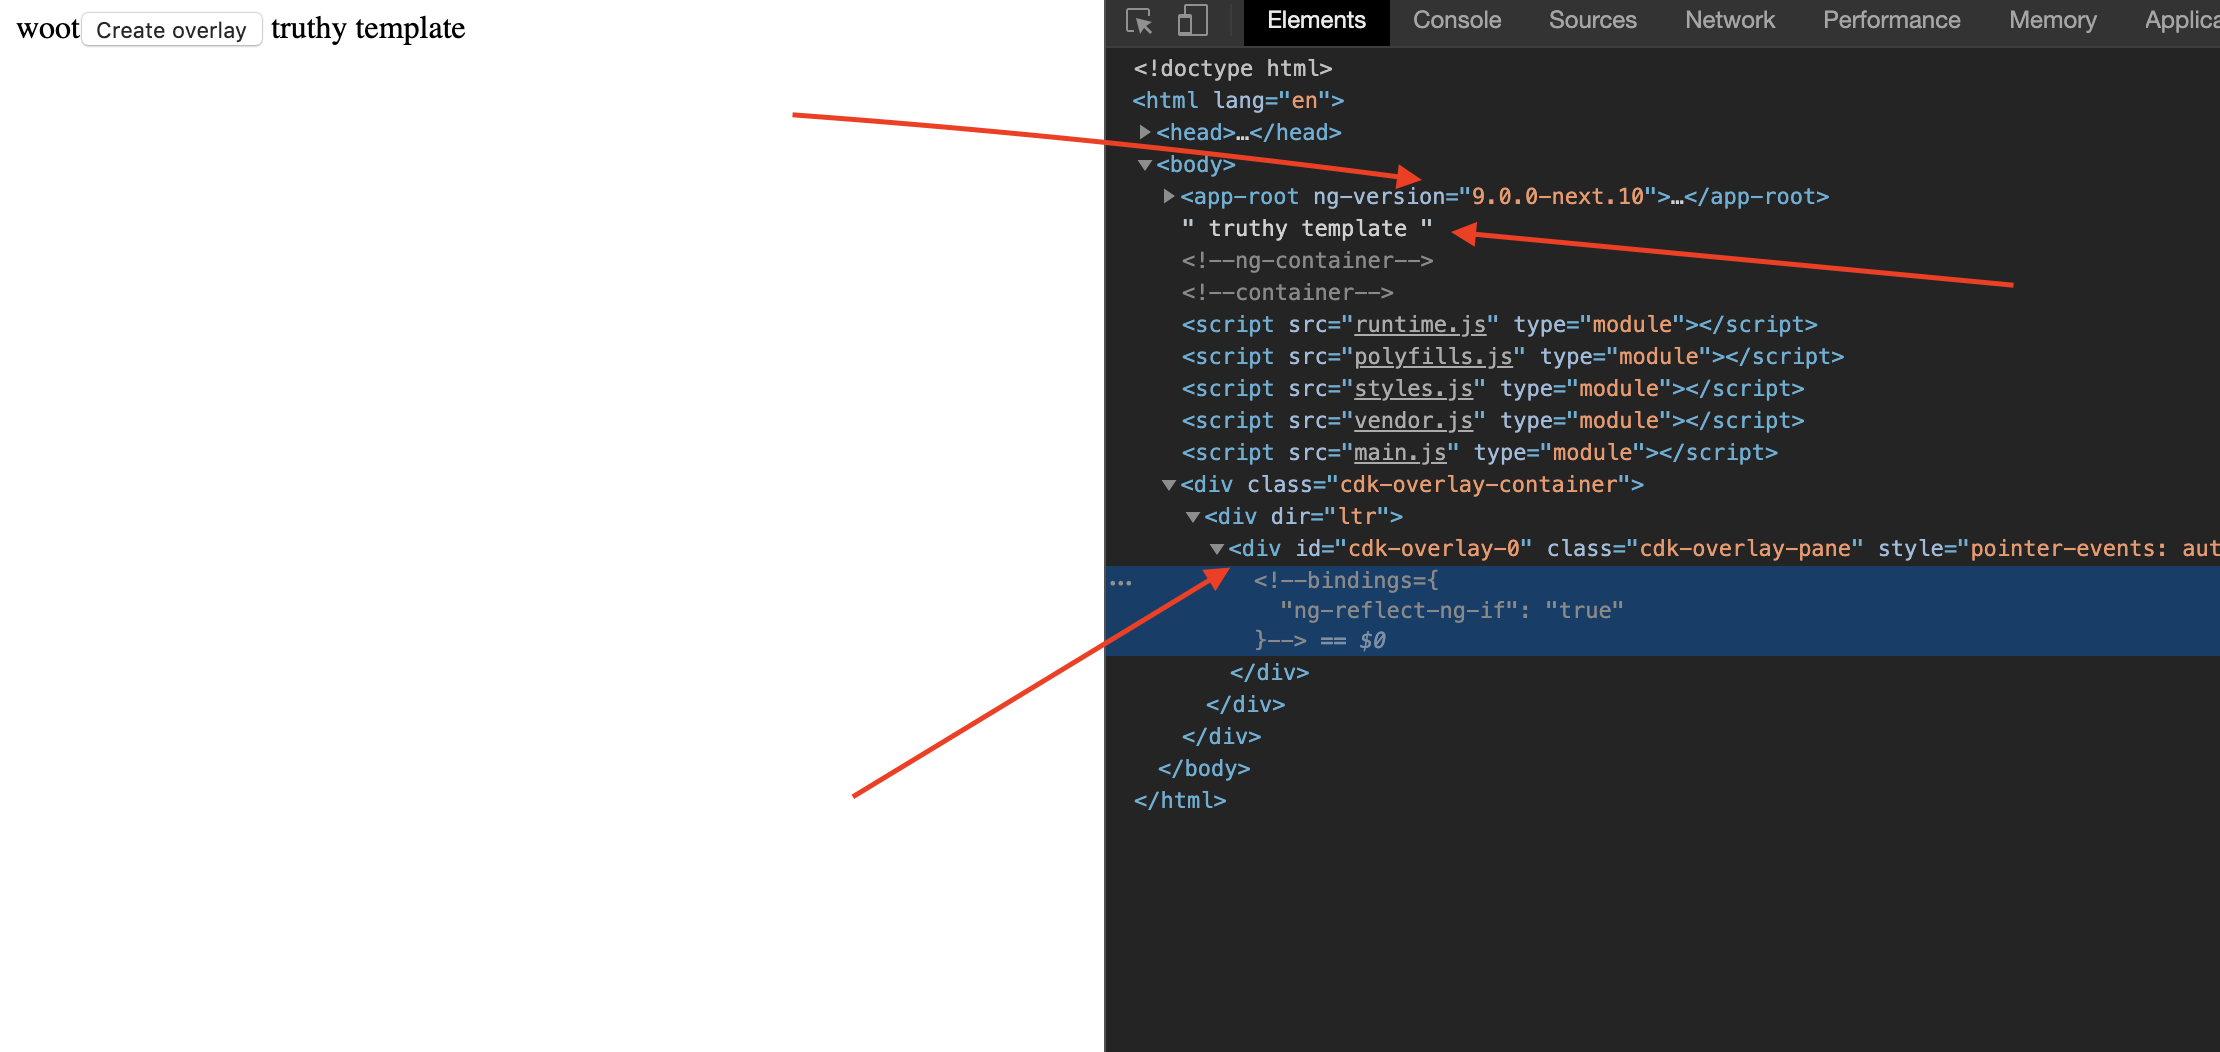This screenshot has width=2220, height=1052.
Task: Open the runtime.js script link
Action: click(1420, 325)
